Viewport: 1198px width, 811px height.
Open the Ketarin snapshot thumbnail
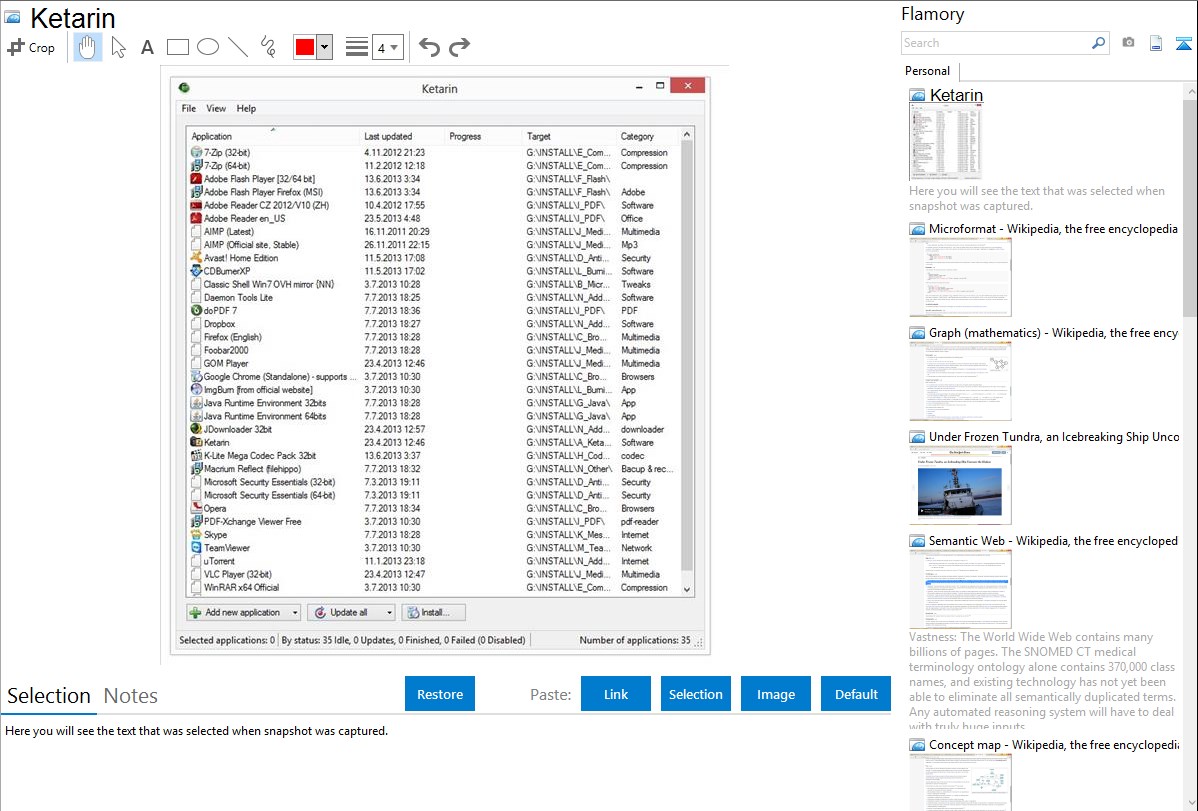(x=945, y=142)
